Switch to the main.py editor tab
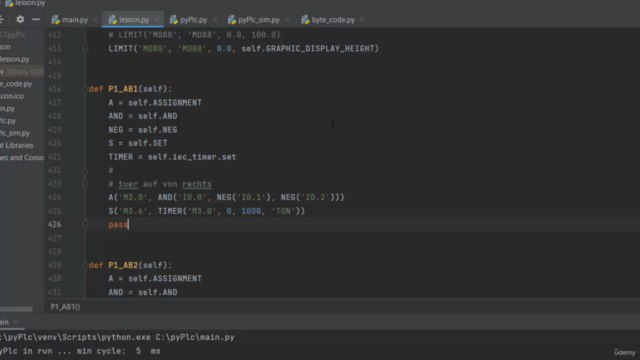Viewport: 640px width, 360px height. coord(75,20)
